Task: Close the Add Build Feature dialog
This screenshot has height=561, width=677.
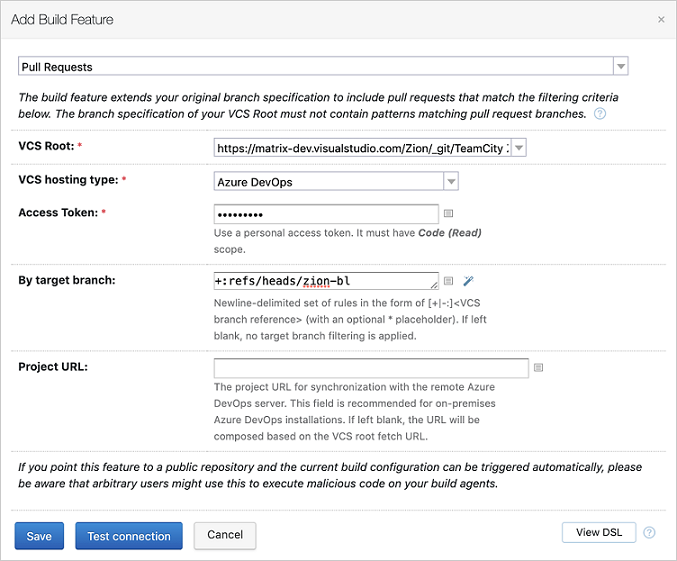Action: point(661,19)
